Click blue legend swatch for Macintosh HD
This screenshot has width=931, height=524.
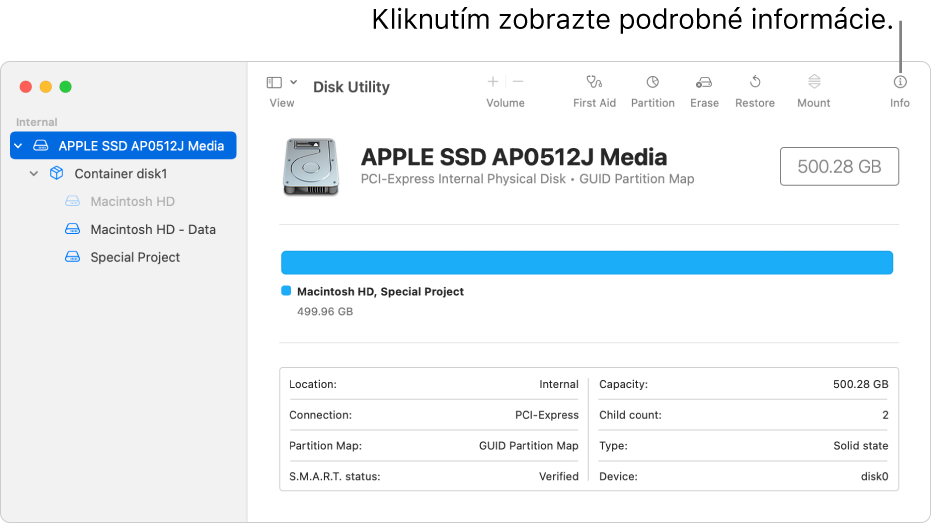286,291
